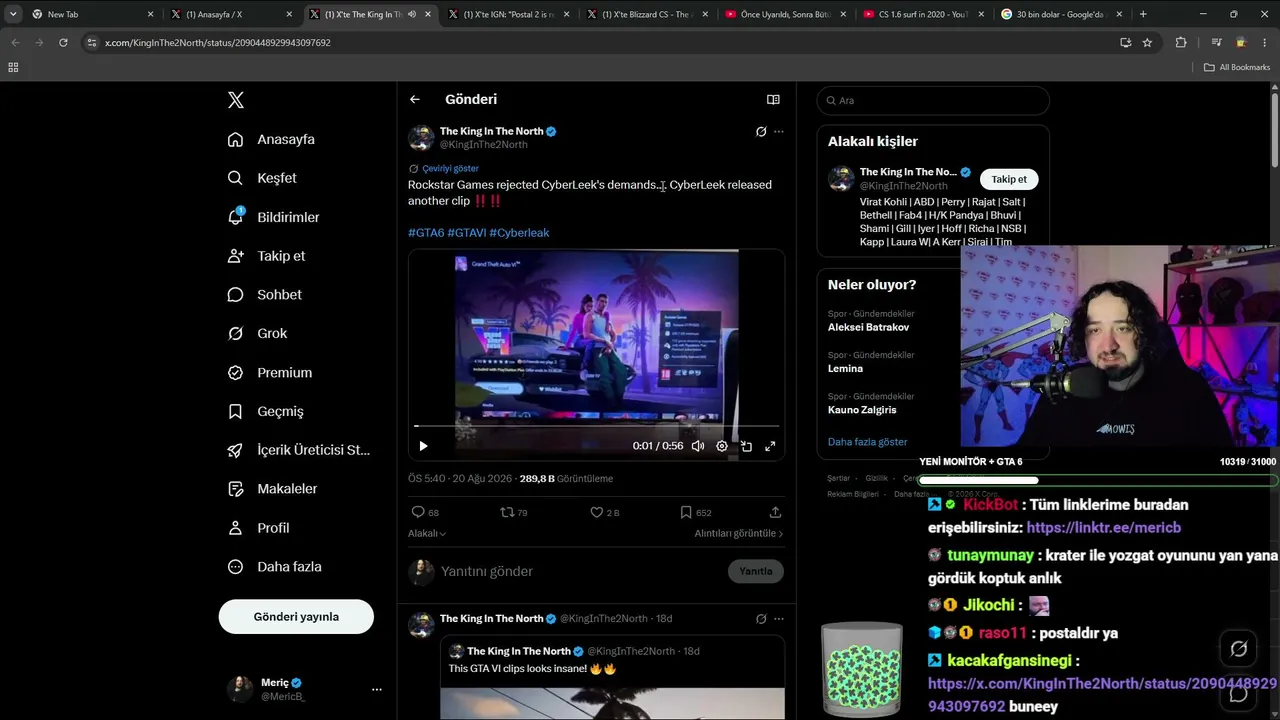The image size is (1280, 720).
Task: Switch to the 30 bin dolar Google tab
Action: [1062, 14]
